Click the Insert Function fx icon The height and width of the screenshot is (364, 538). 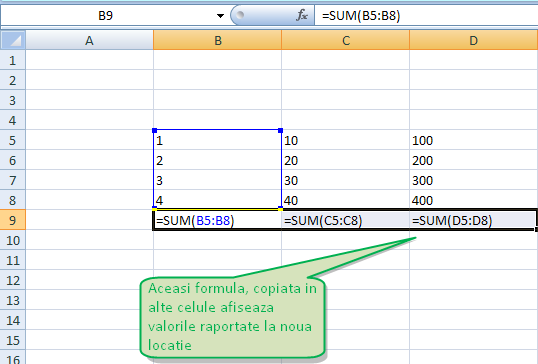pos(302,15)
